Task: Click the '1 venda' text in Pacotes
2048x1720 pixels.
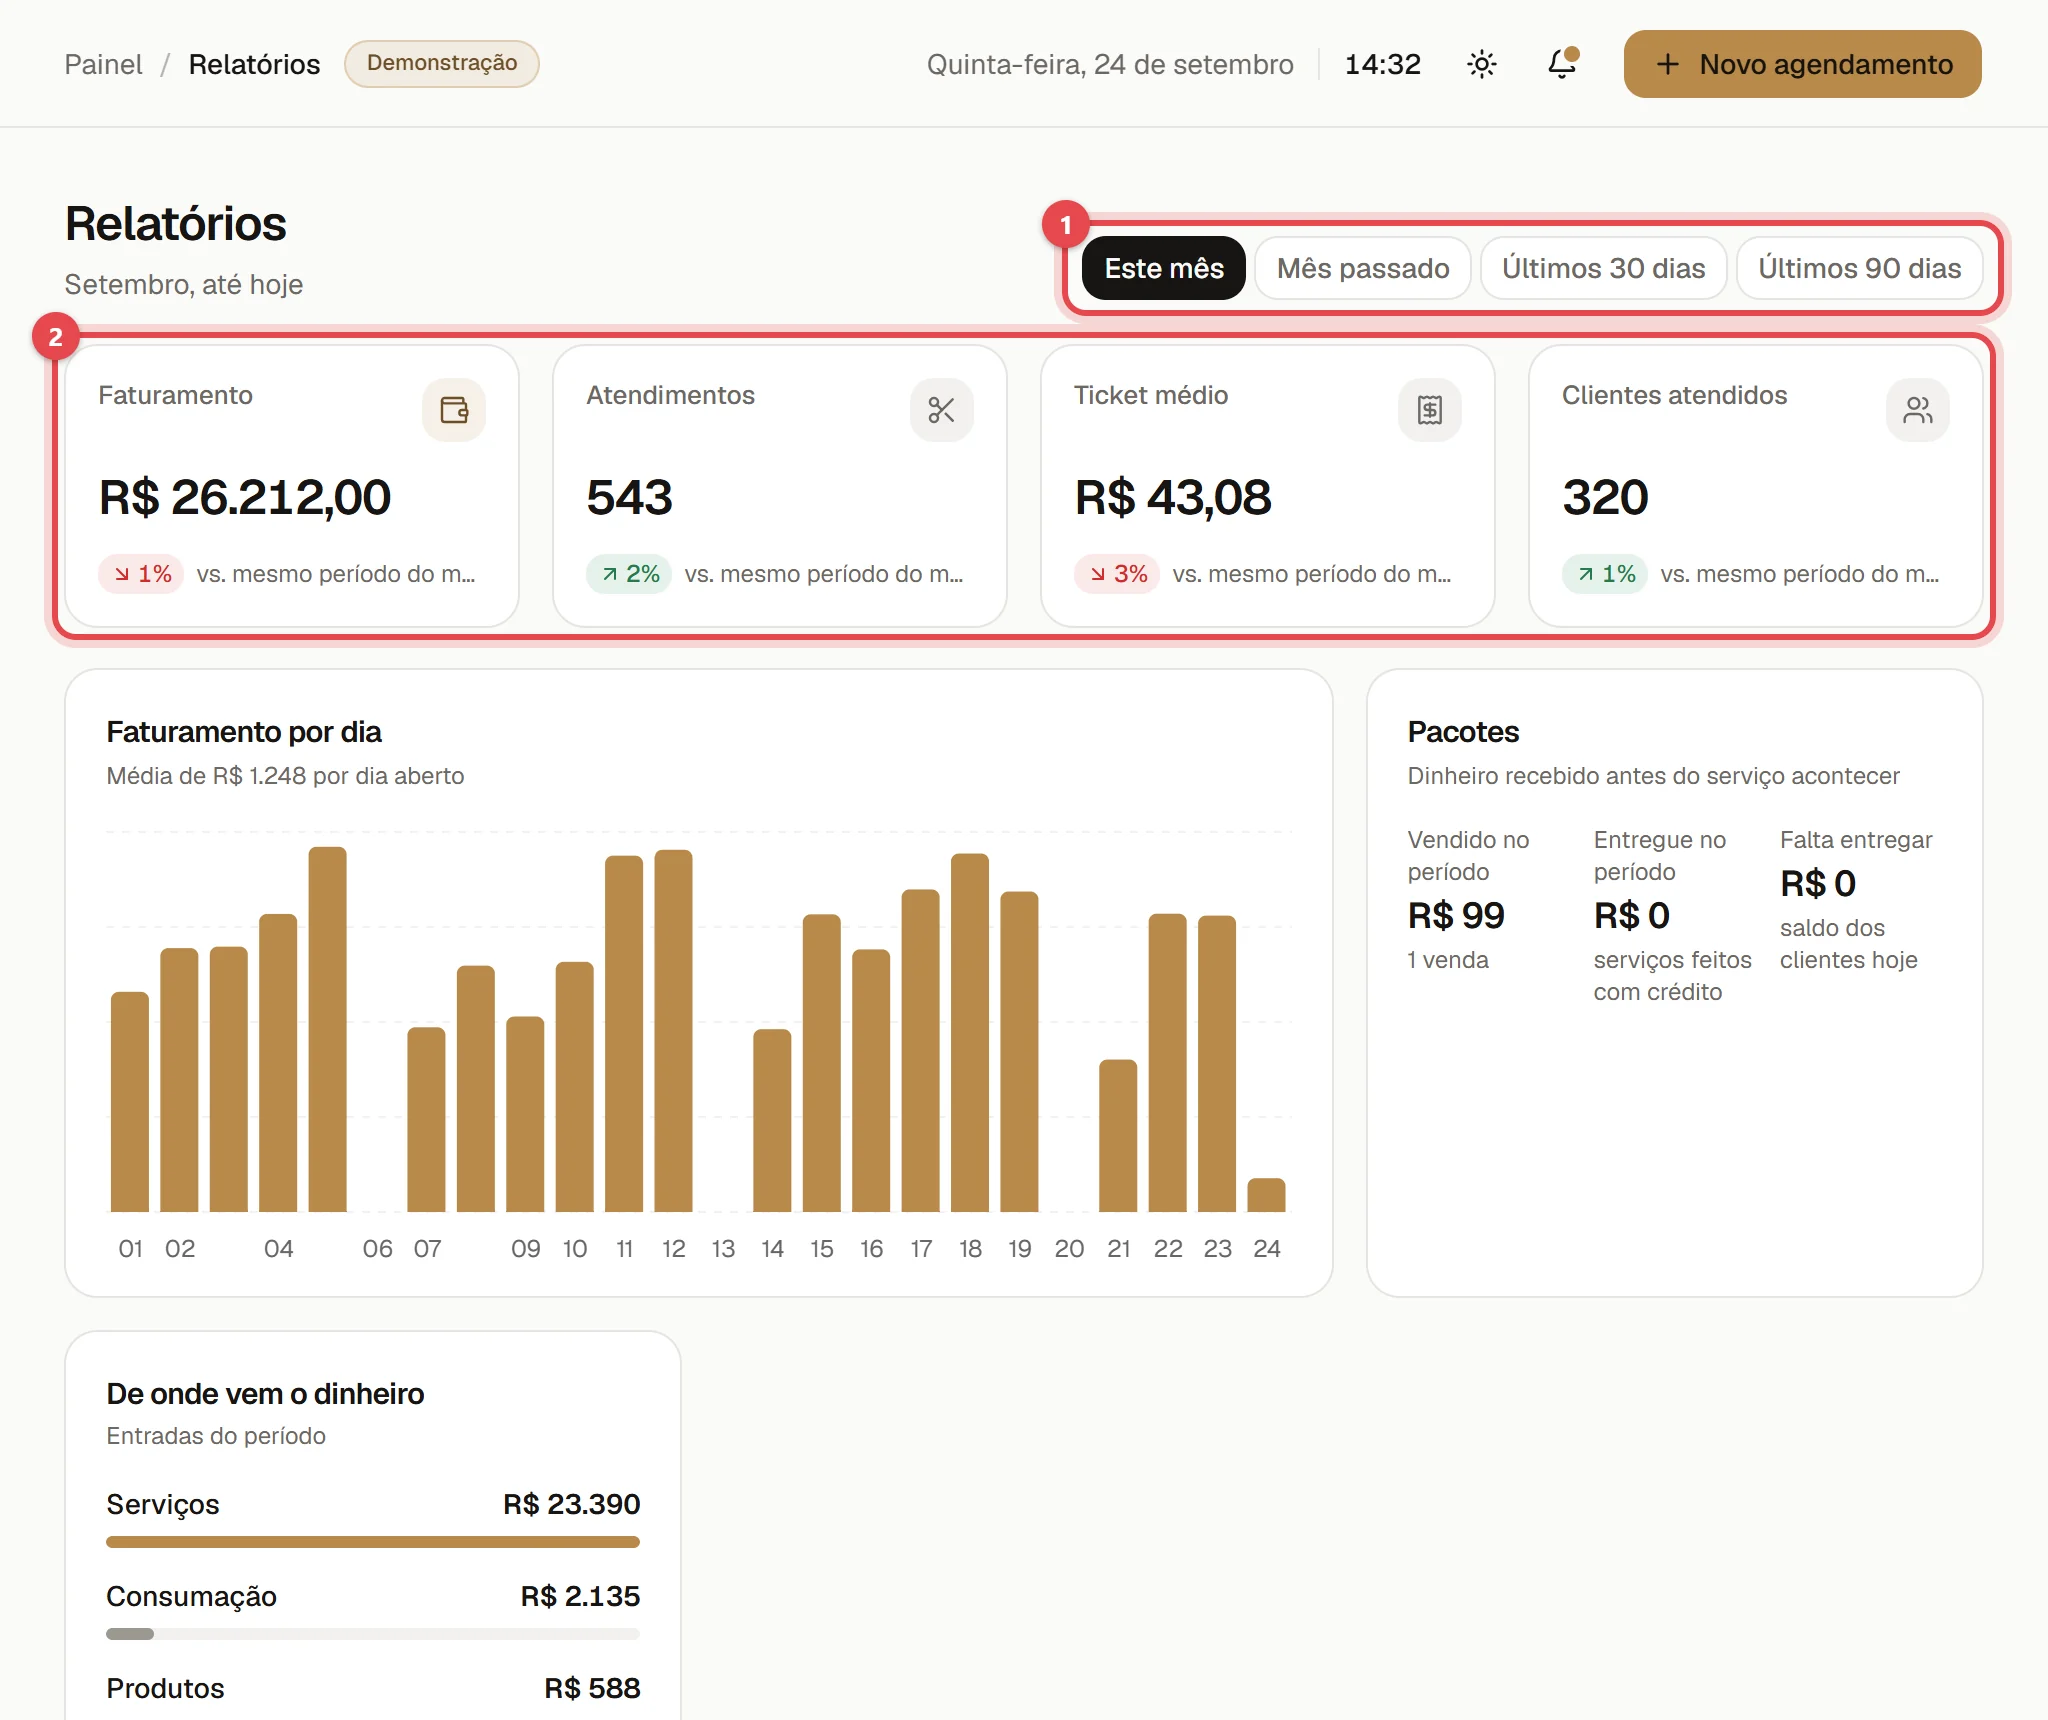Action: [1448, 960]
